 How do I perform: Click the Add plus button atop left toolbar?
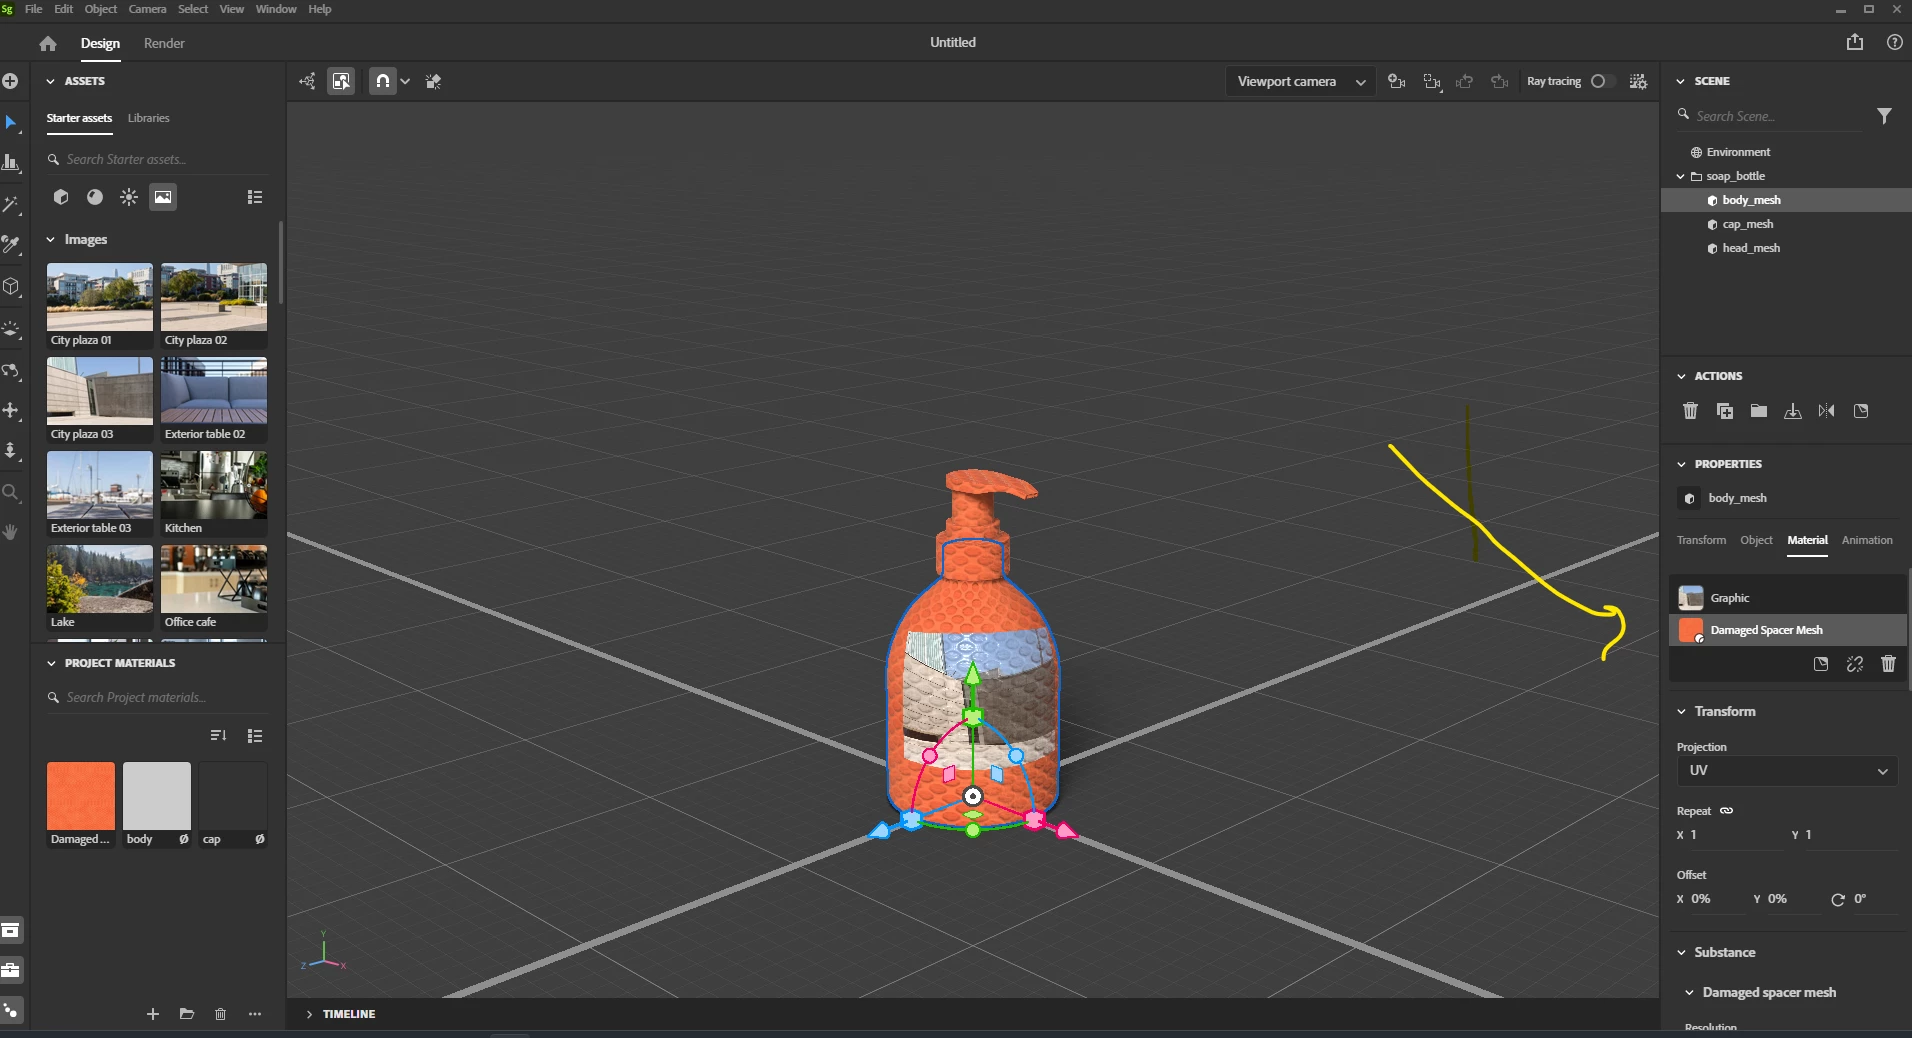click(x=11, y=81)
